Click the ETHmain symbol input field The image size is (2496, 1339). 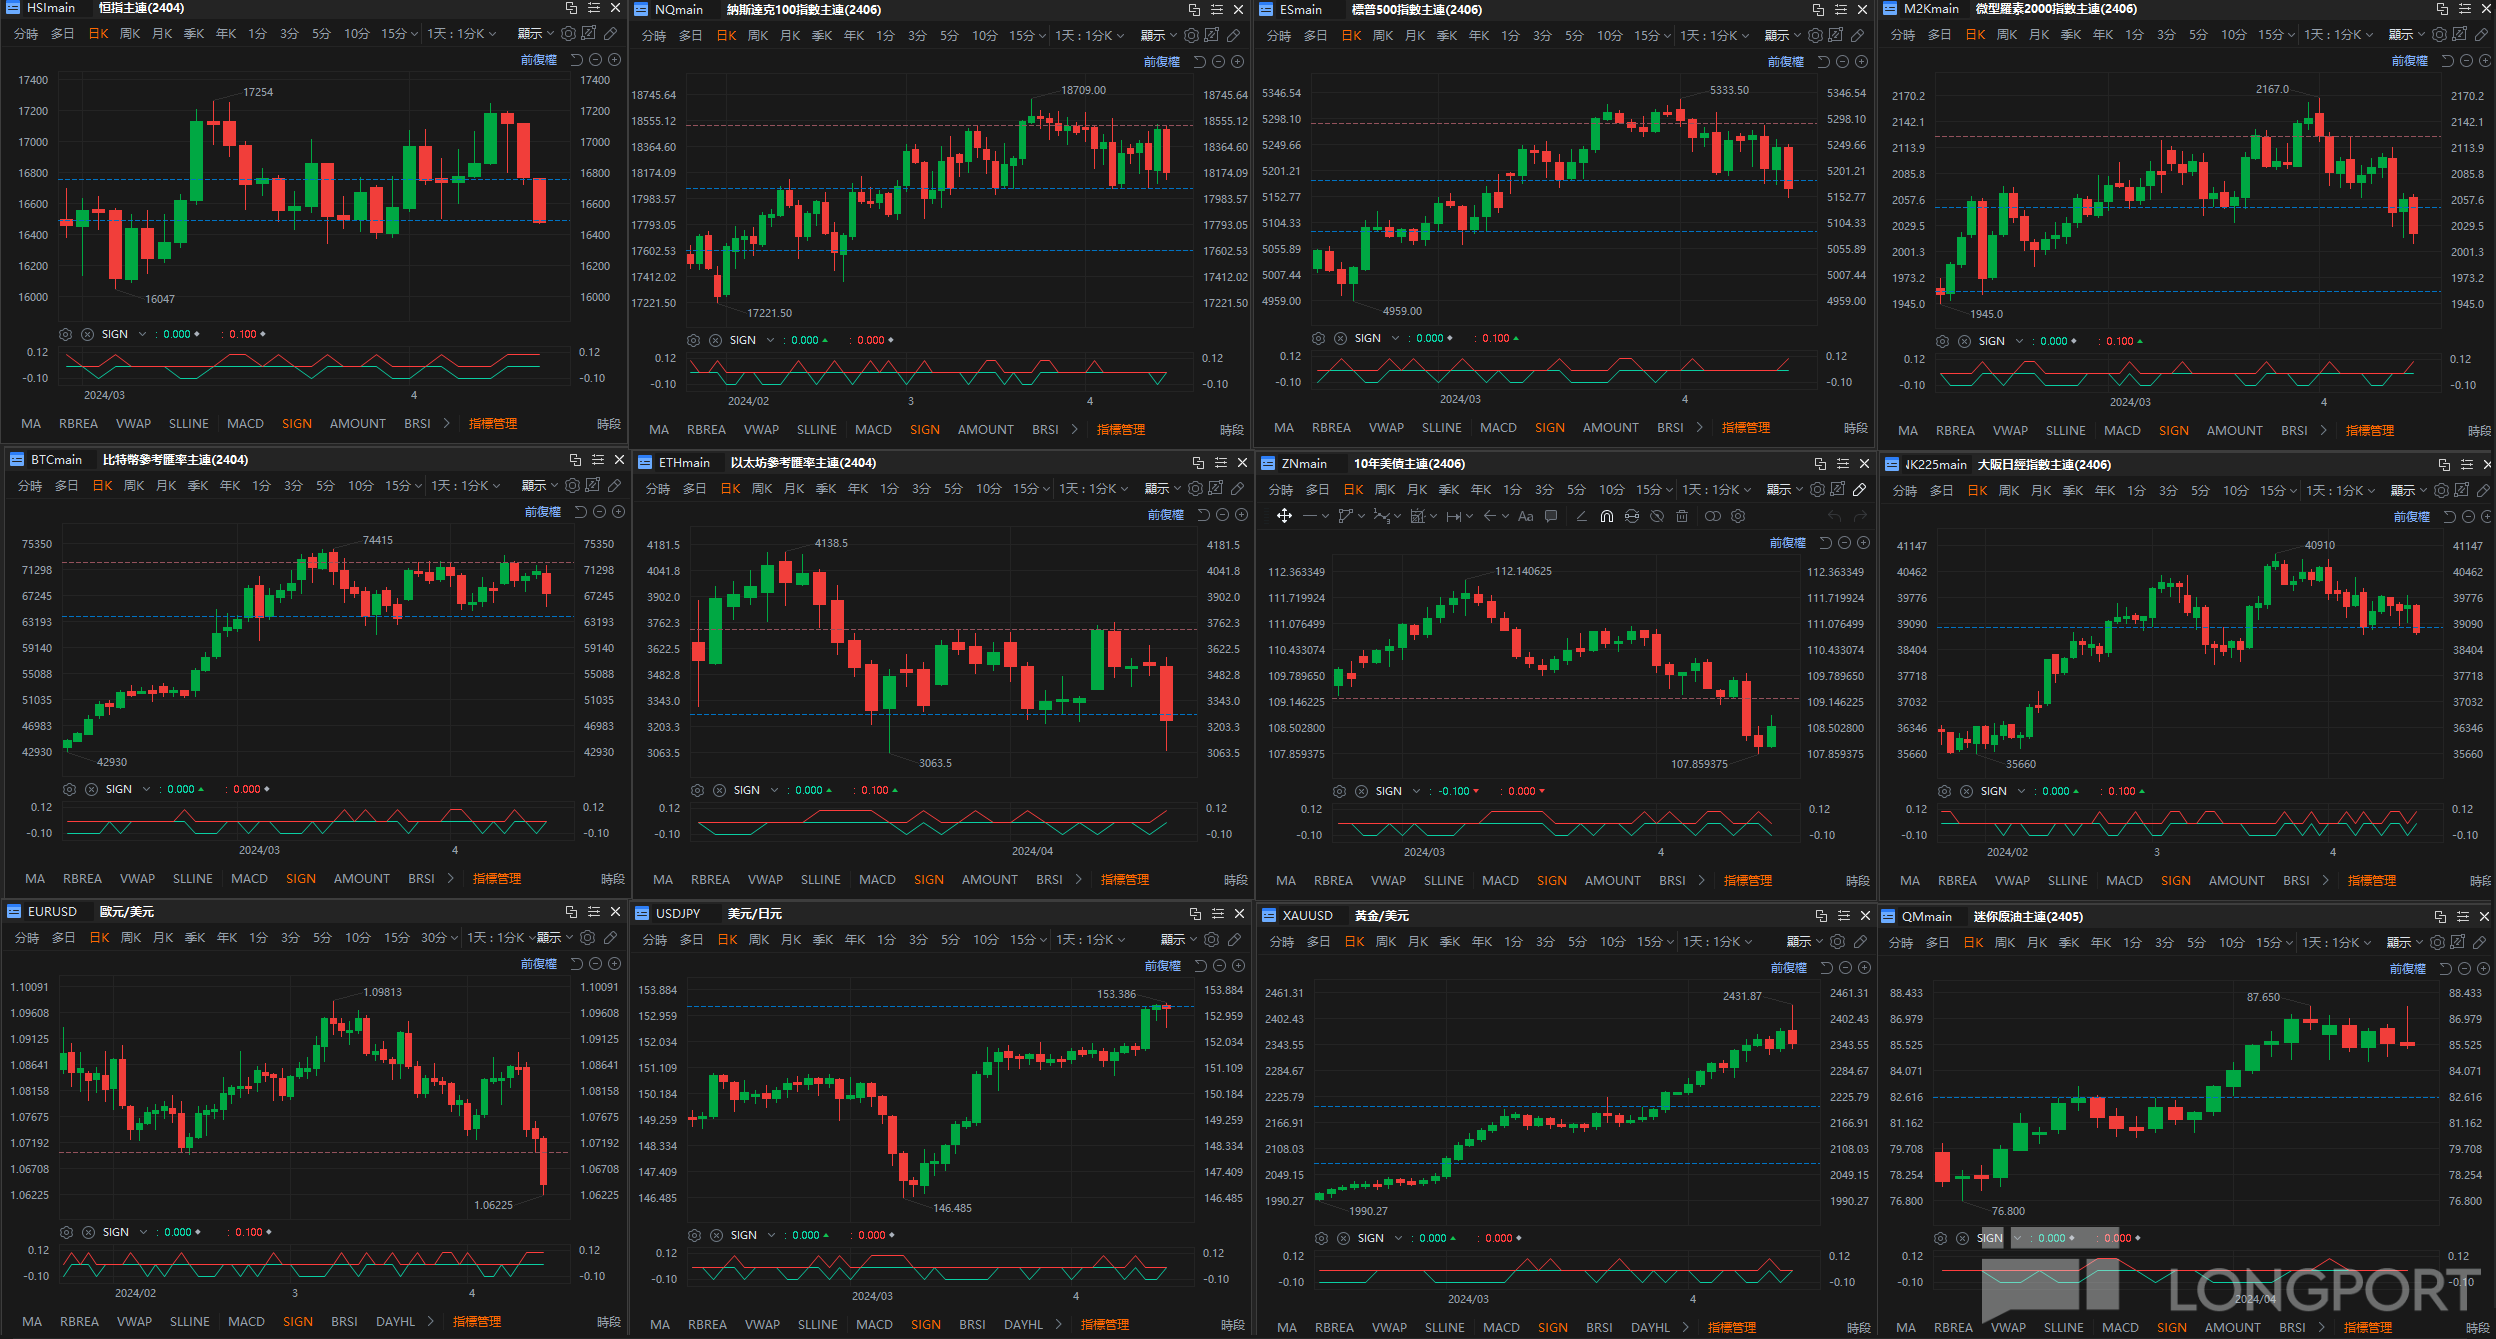tap(684, 462)
